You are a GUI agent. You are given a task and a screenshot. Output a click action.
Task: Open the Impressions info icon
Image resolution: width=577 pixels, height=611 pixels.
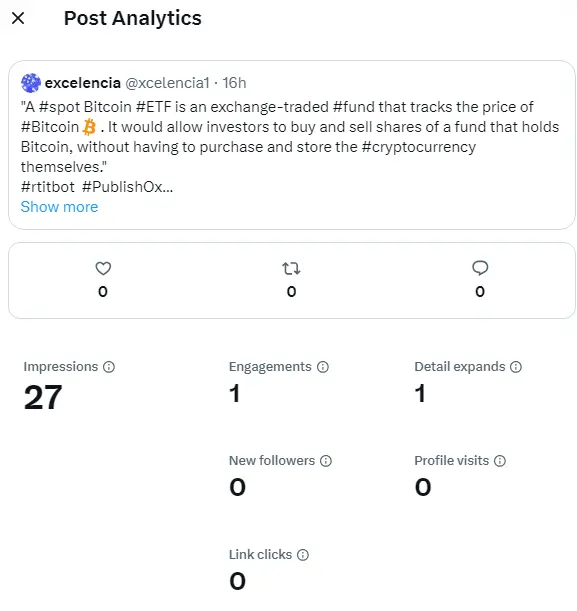tap(109, 367)
